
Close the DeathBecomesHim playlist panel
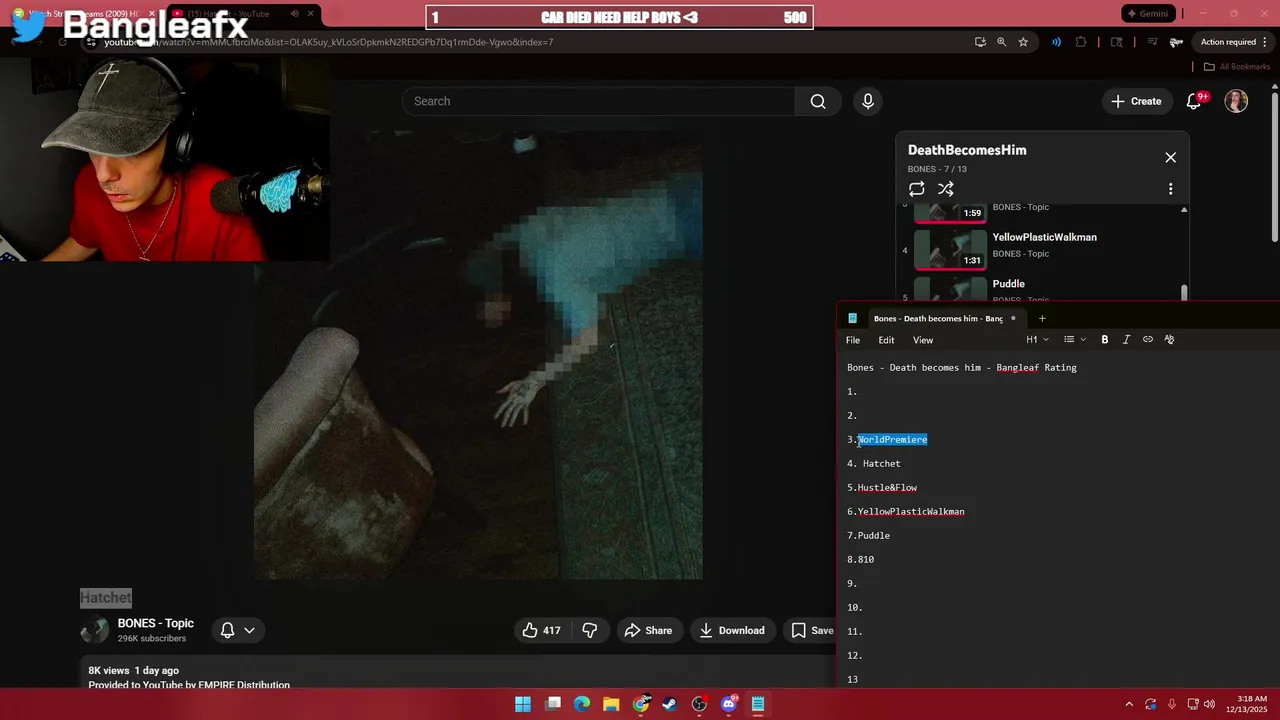tap(1170, 157)
